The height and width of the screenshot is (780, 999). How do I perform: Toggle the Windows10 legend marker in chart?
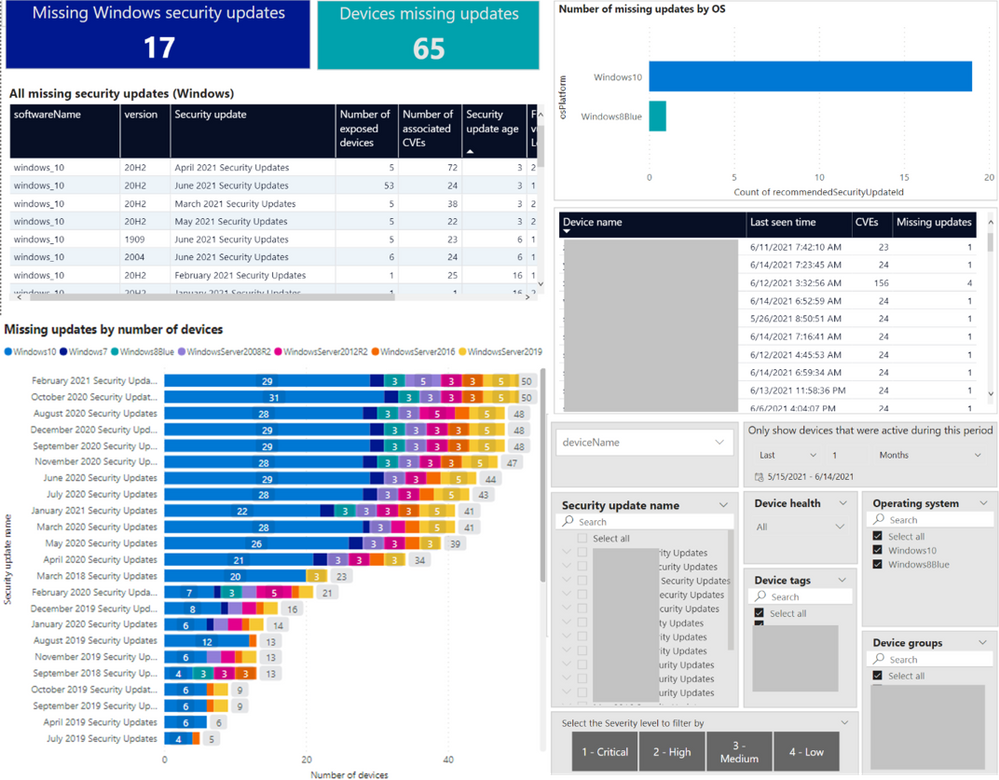point(10,352)
